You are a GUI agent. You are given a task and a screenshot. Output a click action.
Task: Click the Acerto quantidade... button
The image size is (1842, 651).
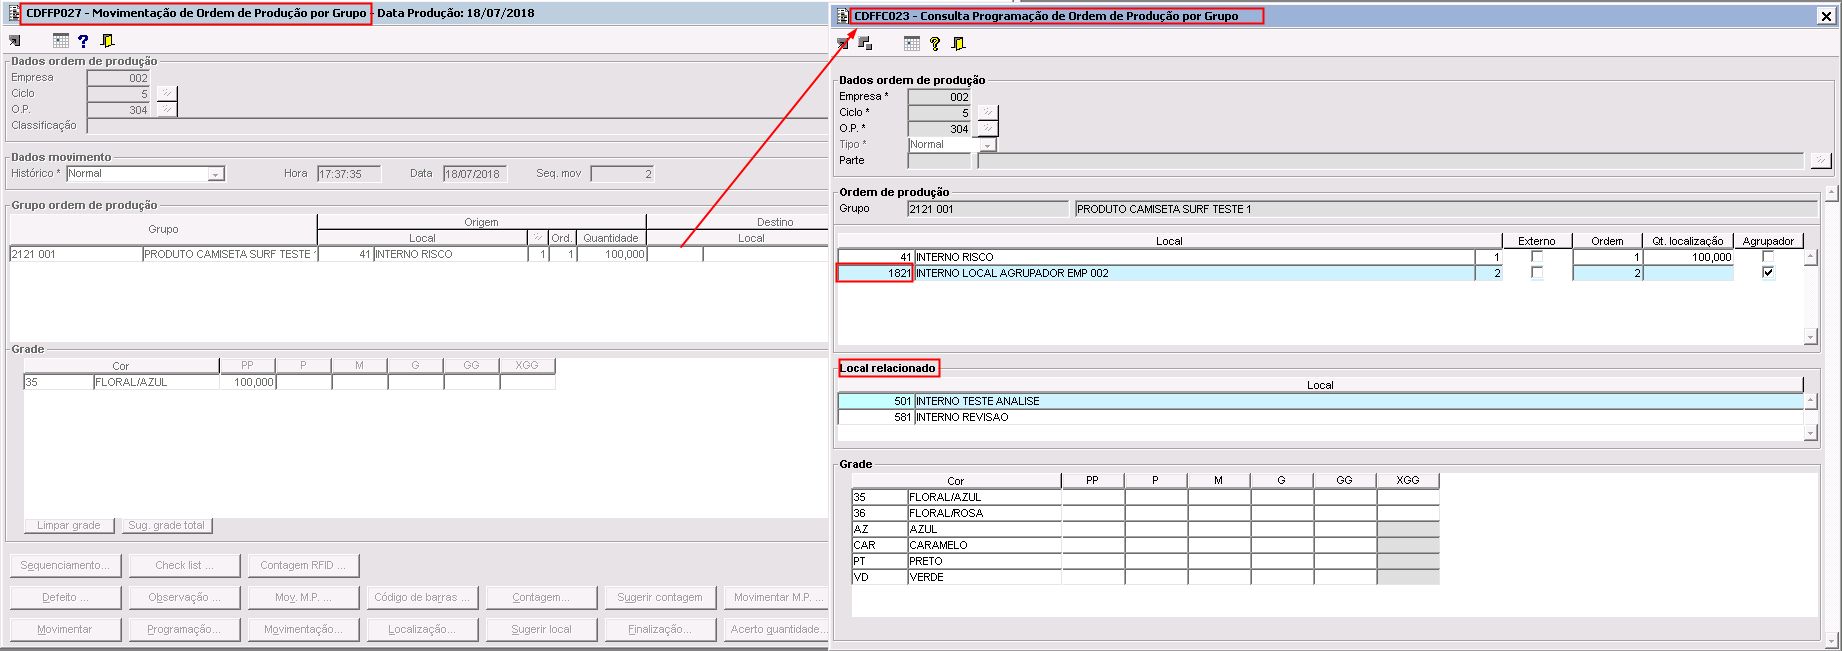click(776, 629)
